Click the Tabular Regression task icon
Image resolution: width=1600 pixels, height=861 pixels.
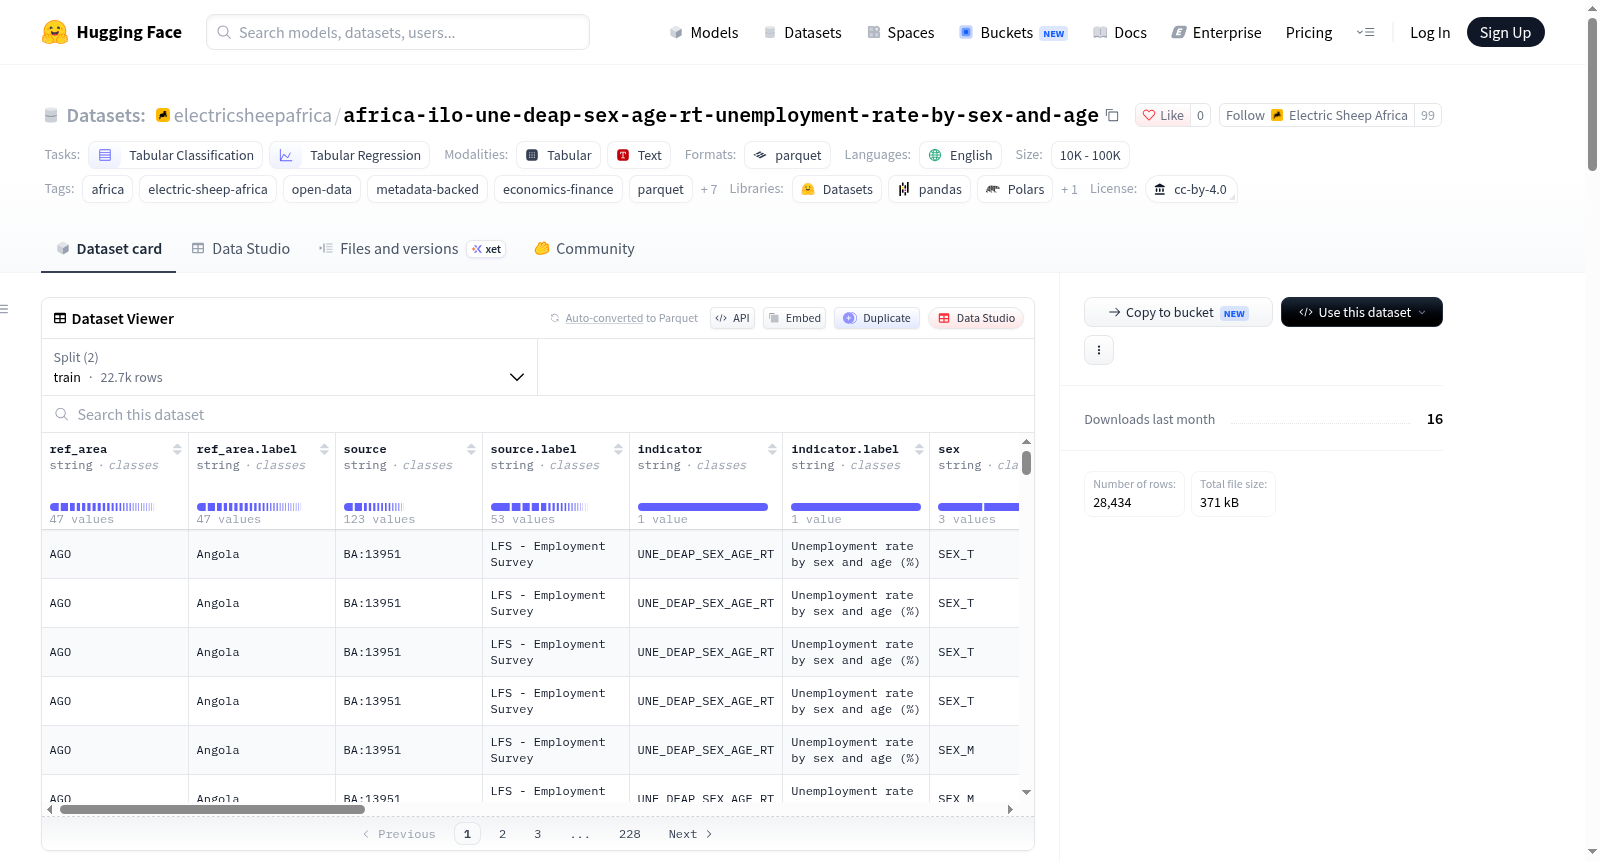tap(286, 155)
